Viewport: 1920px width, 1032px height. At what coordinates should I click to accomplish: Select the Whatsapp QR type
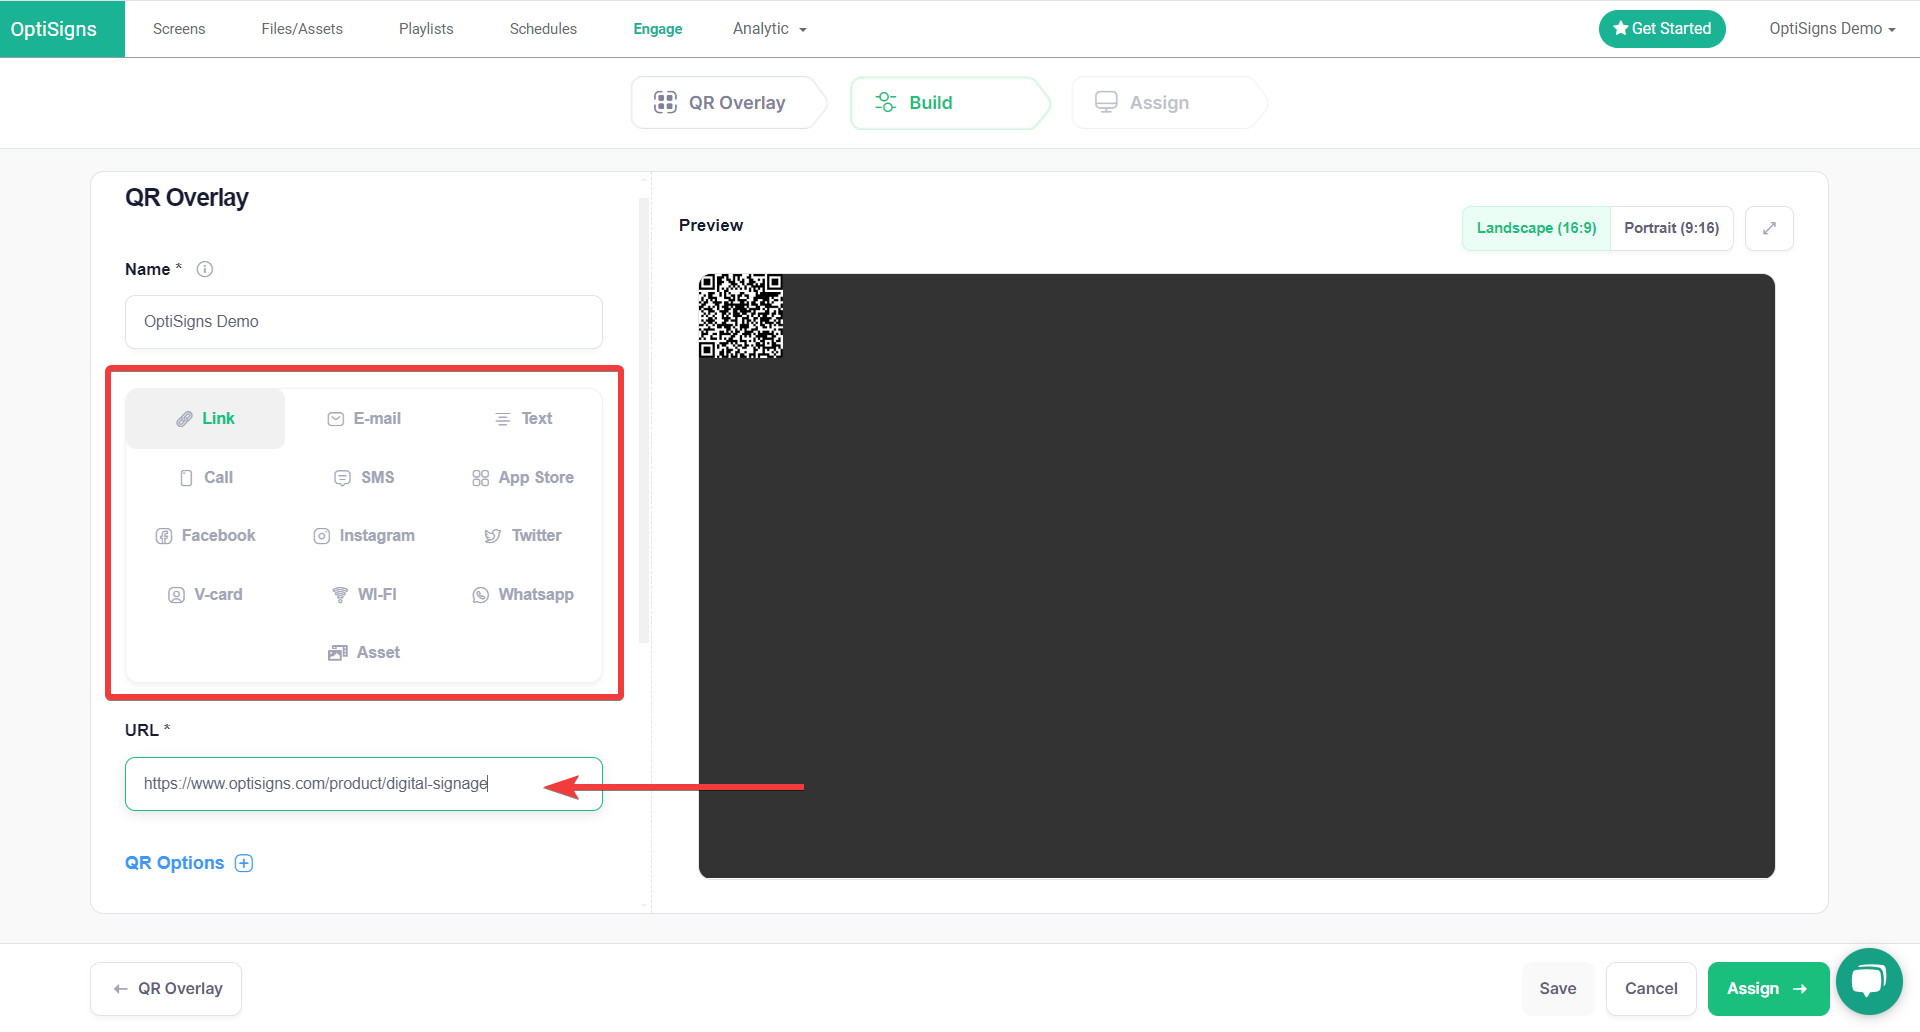(x=523, y=595)
